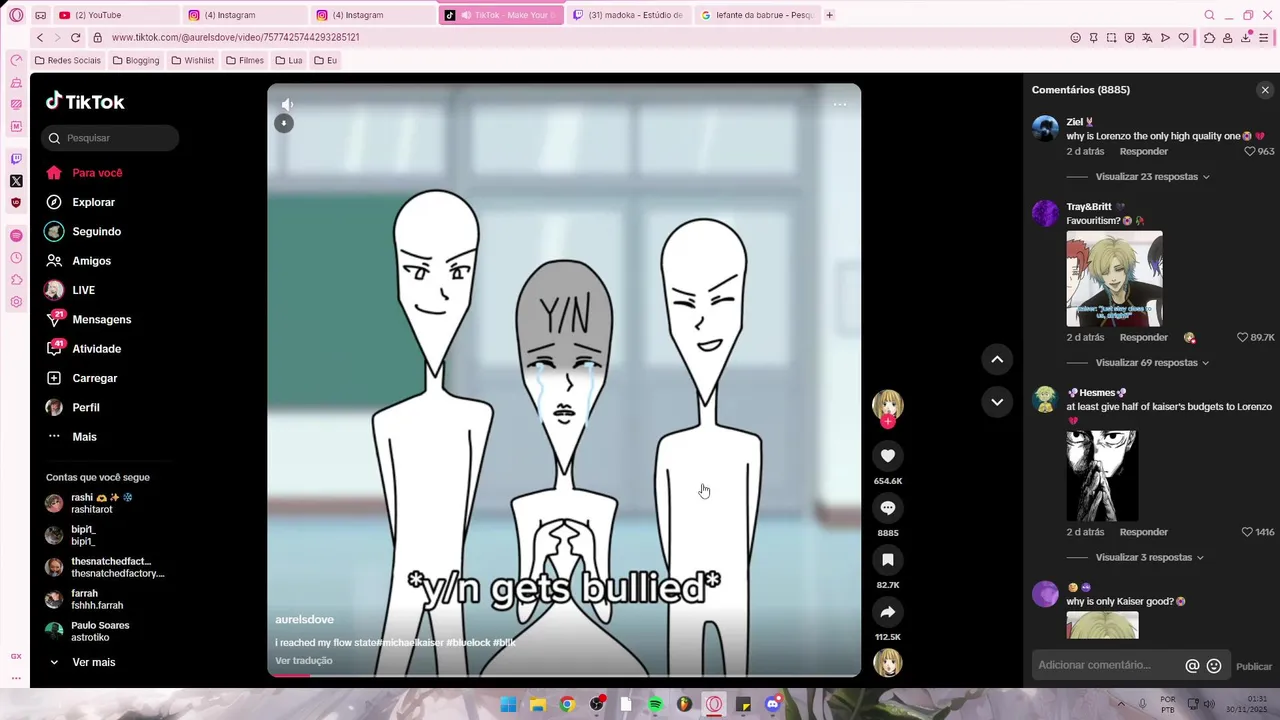Insert a mention with the @ icon

pyautogui.click(x=1192, y=666)
